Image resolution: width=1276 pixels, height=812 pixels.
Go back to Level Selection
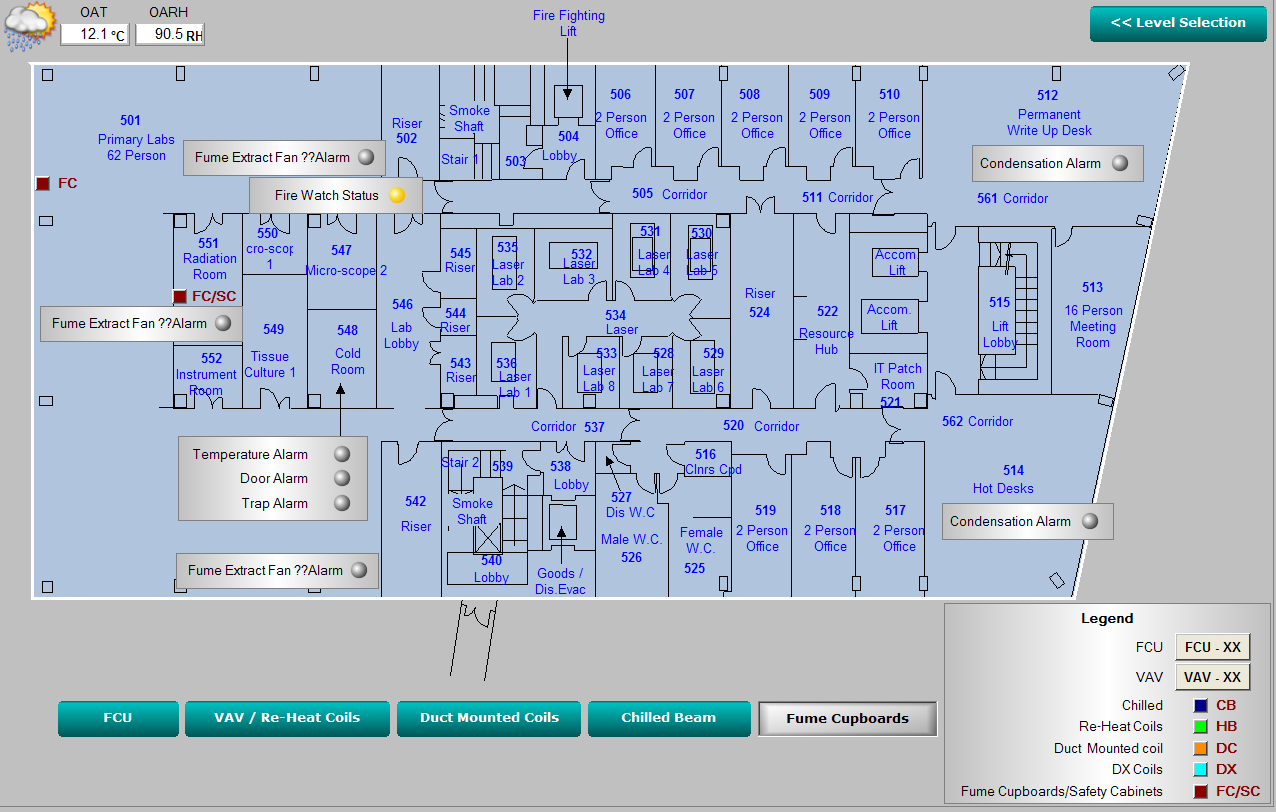(1177, 23)
